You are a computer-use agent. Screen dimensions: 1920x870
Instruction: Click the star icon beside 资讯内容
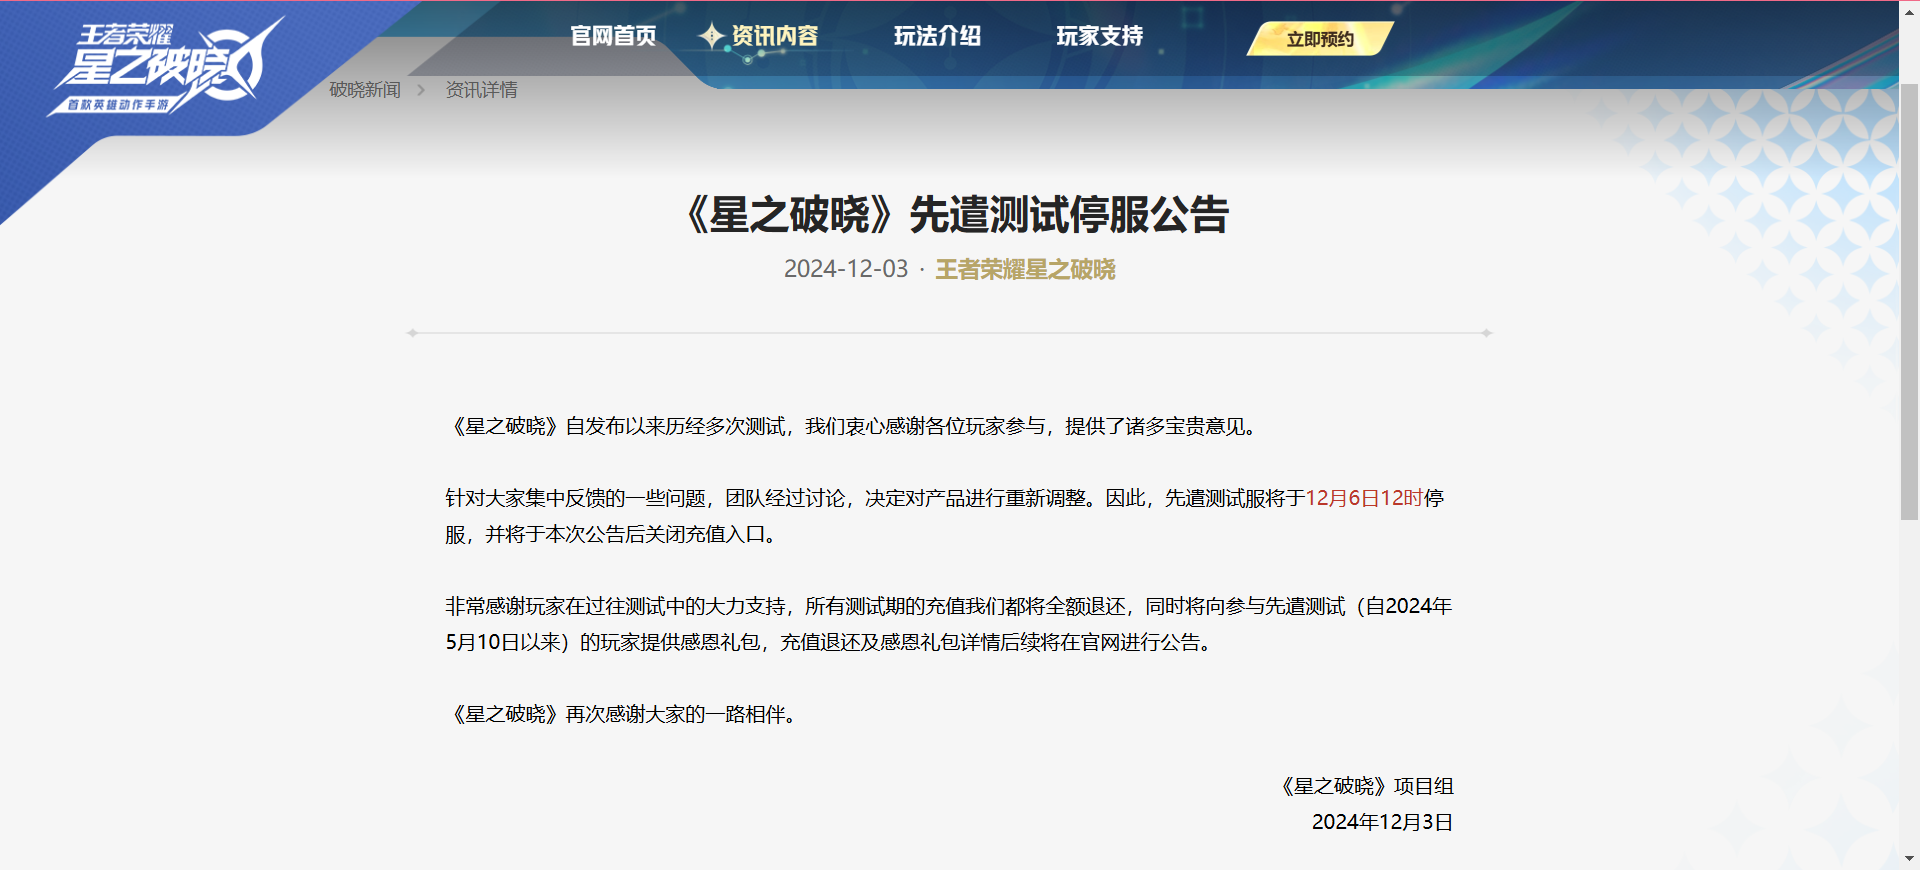(x=711, y=37)
